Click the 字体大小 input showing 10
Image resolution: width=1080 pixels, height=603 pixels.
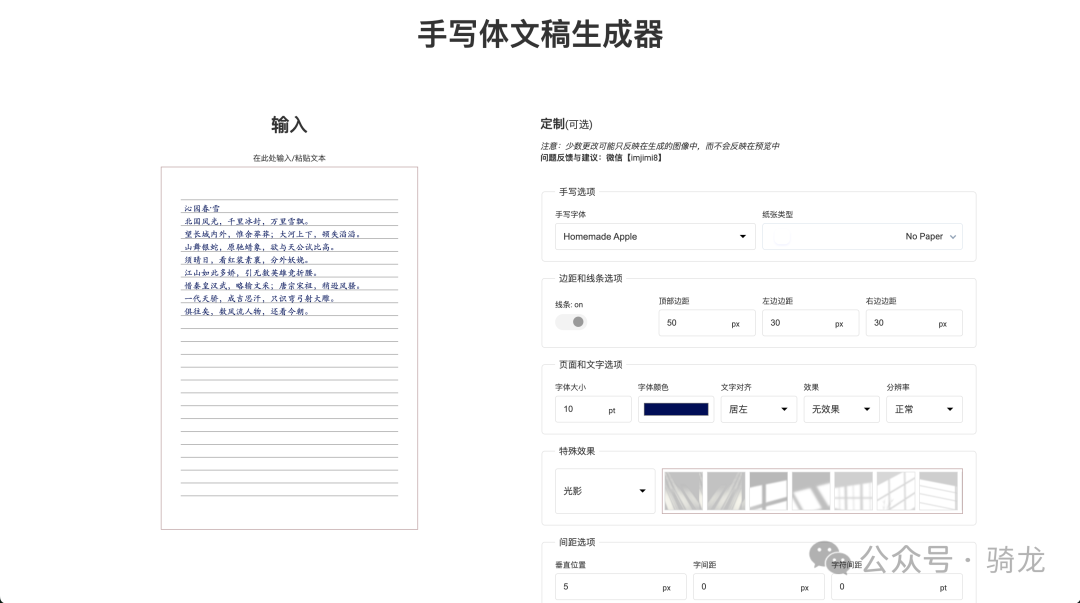[x=593, y=409]
